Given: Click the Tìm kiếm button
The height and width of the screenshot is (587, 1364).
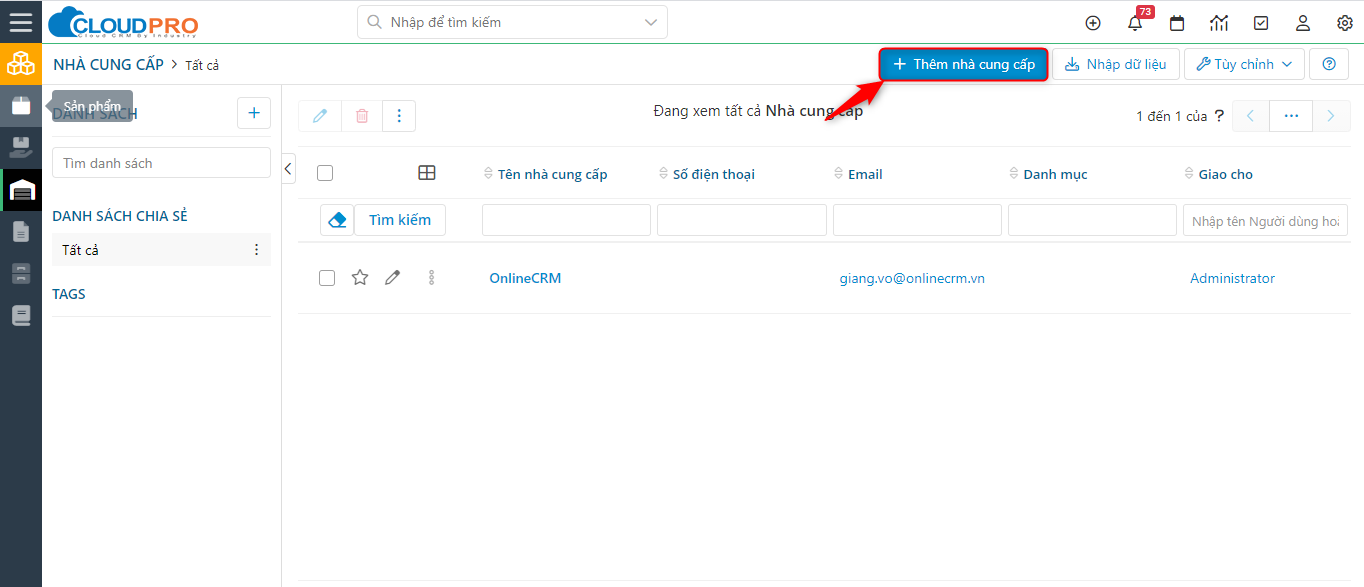Looking at the screenshot, I should [x=400, y=220].
